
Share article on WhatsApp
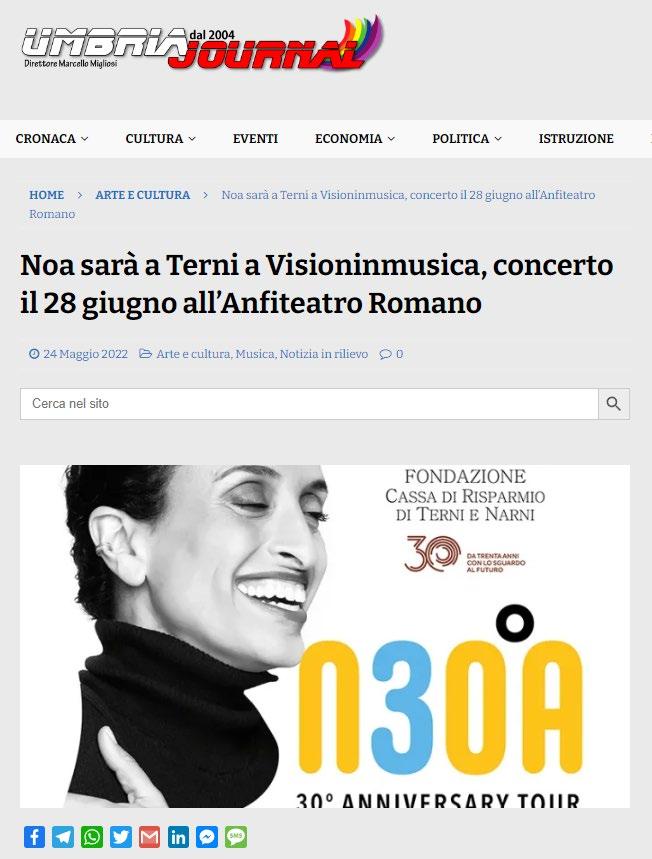tap(92, 837)
